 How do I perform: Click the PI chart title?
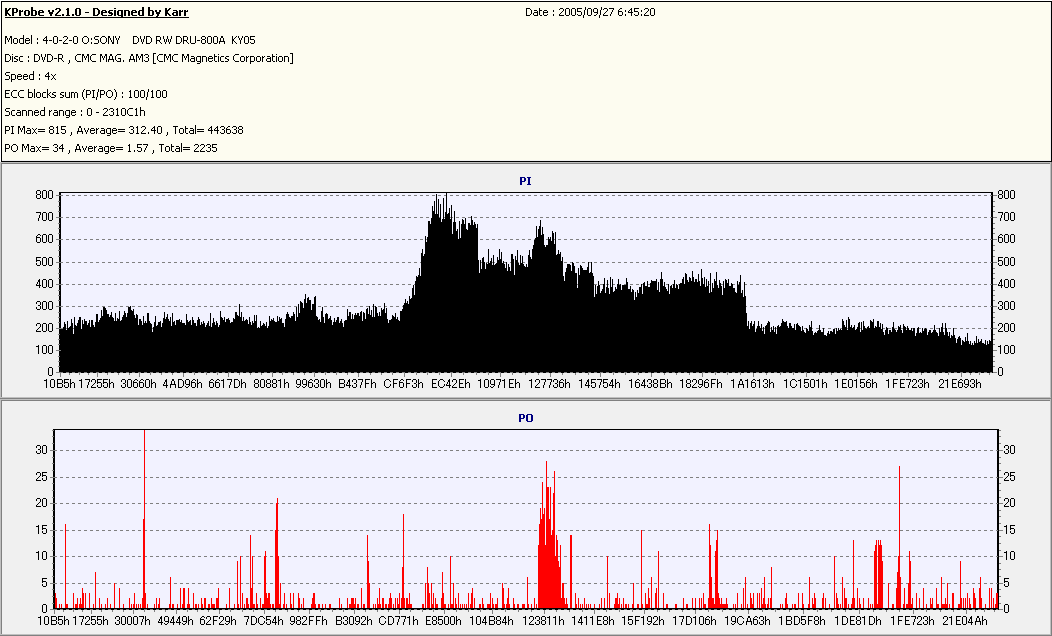[525, 181]
